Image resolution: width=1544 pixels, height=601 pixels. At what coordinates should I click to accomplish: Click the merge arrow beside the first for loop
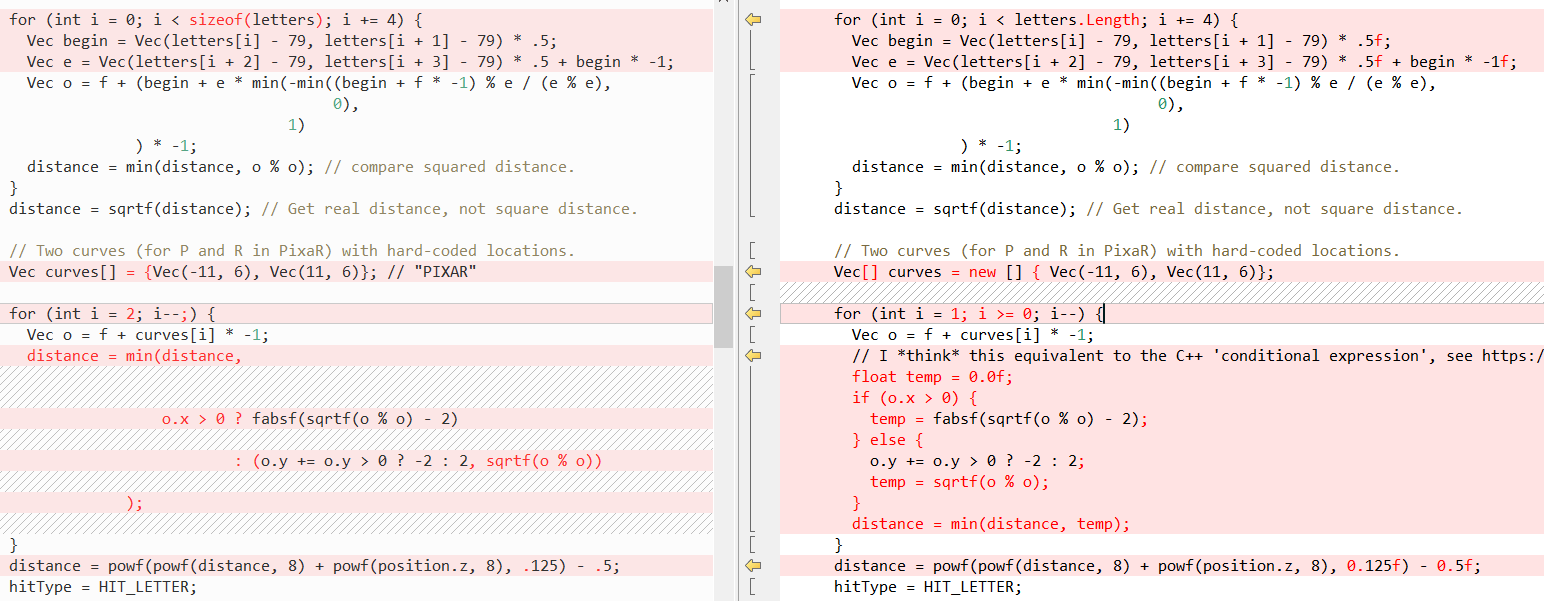751,20
